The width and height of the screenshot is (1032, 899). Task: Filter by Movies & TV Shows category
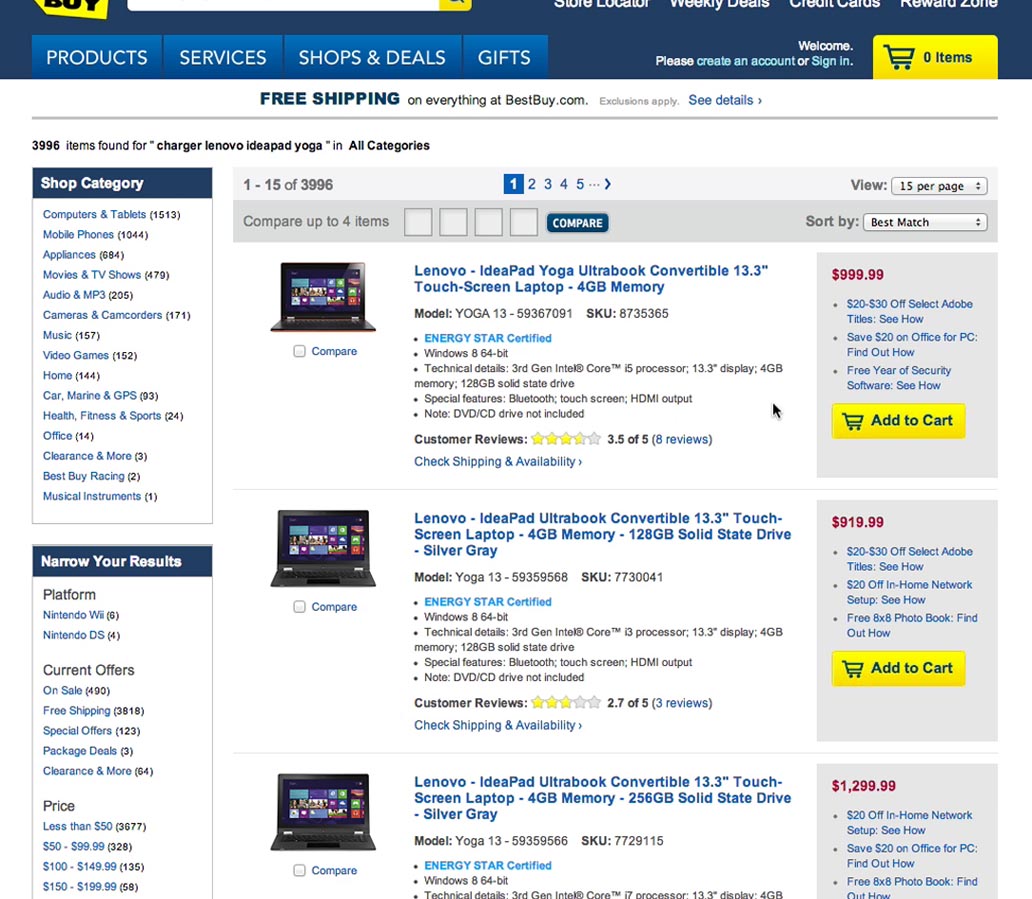pos(91,274)
